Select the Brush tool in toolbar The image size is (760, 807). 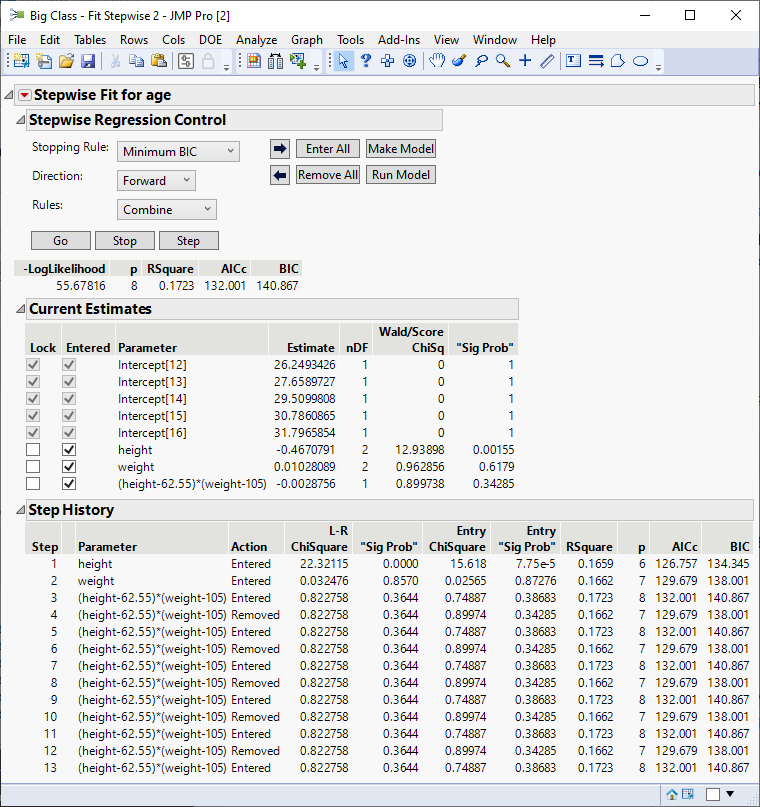(x=459, y=61)
